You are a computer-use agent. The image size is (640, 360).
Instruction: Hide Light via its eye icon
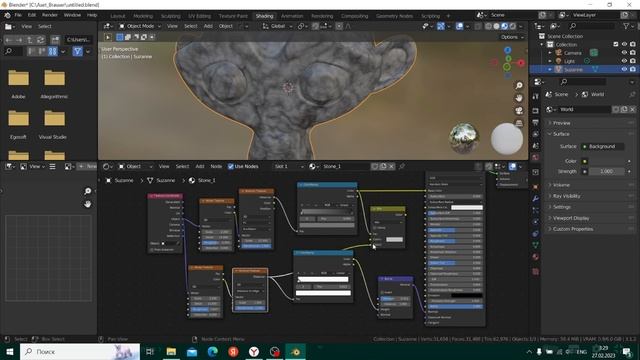click(x=624, y=61)
